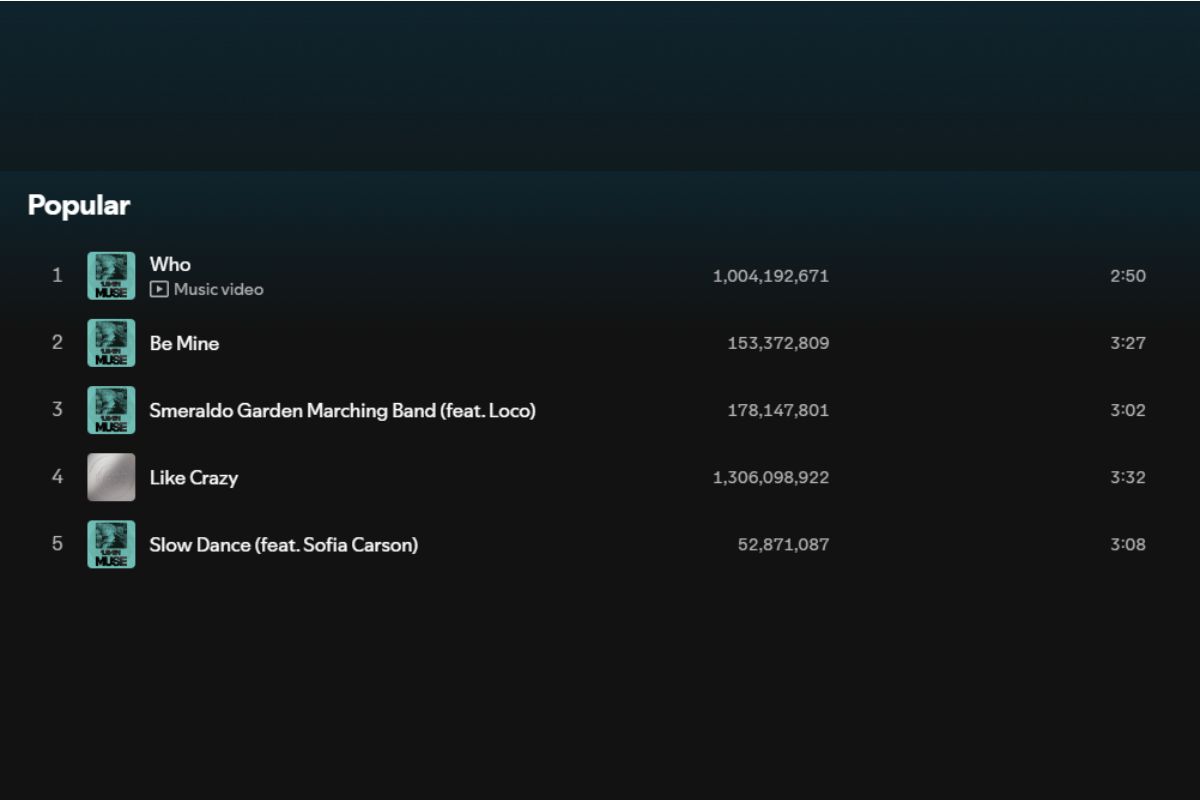Click the Music video label text

[x=218, y=290]
